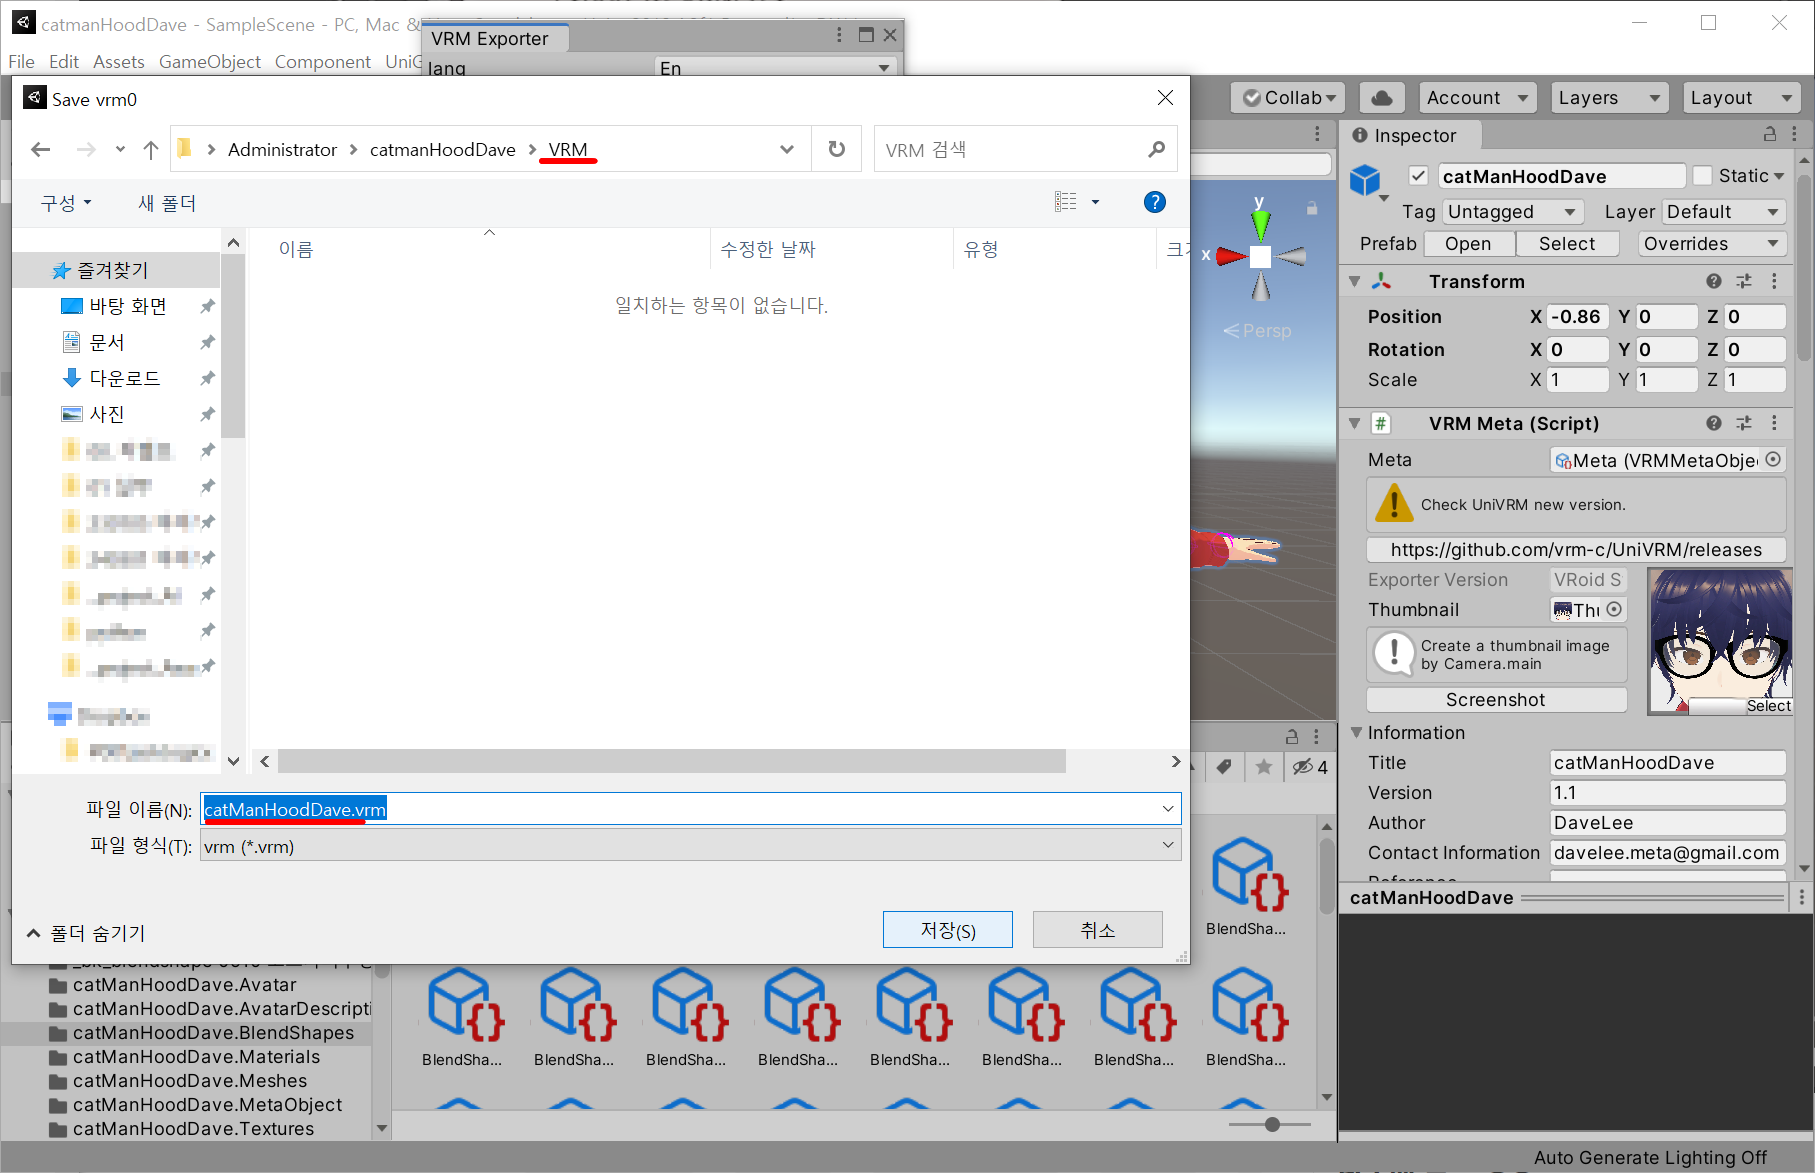Toggle the scene gizmo lock
The image size is (1815, 1173).
tap(1312, 208)
